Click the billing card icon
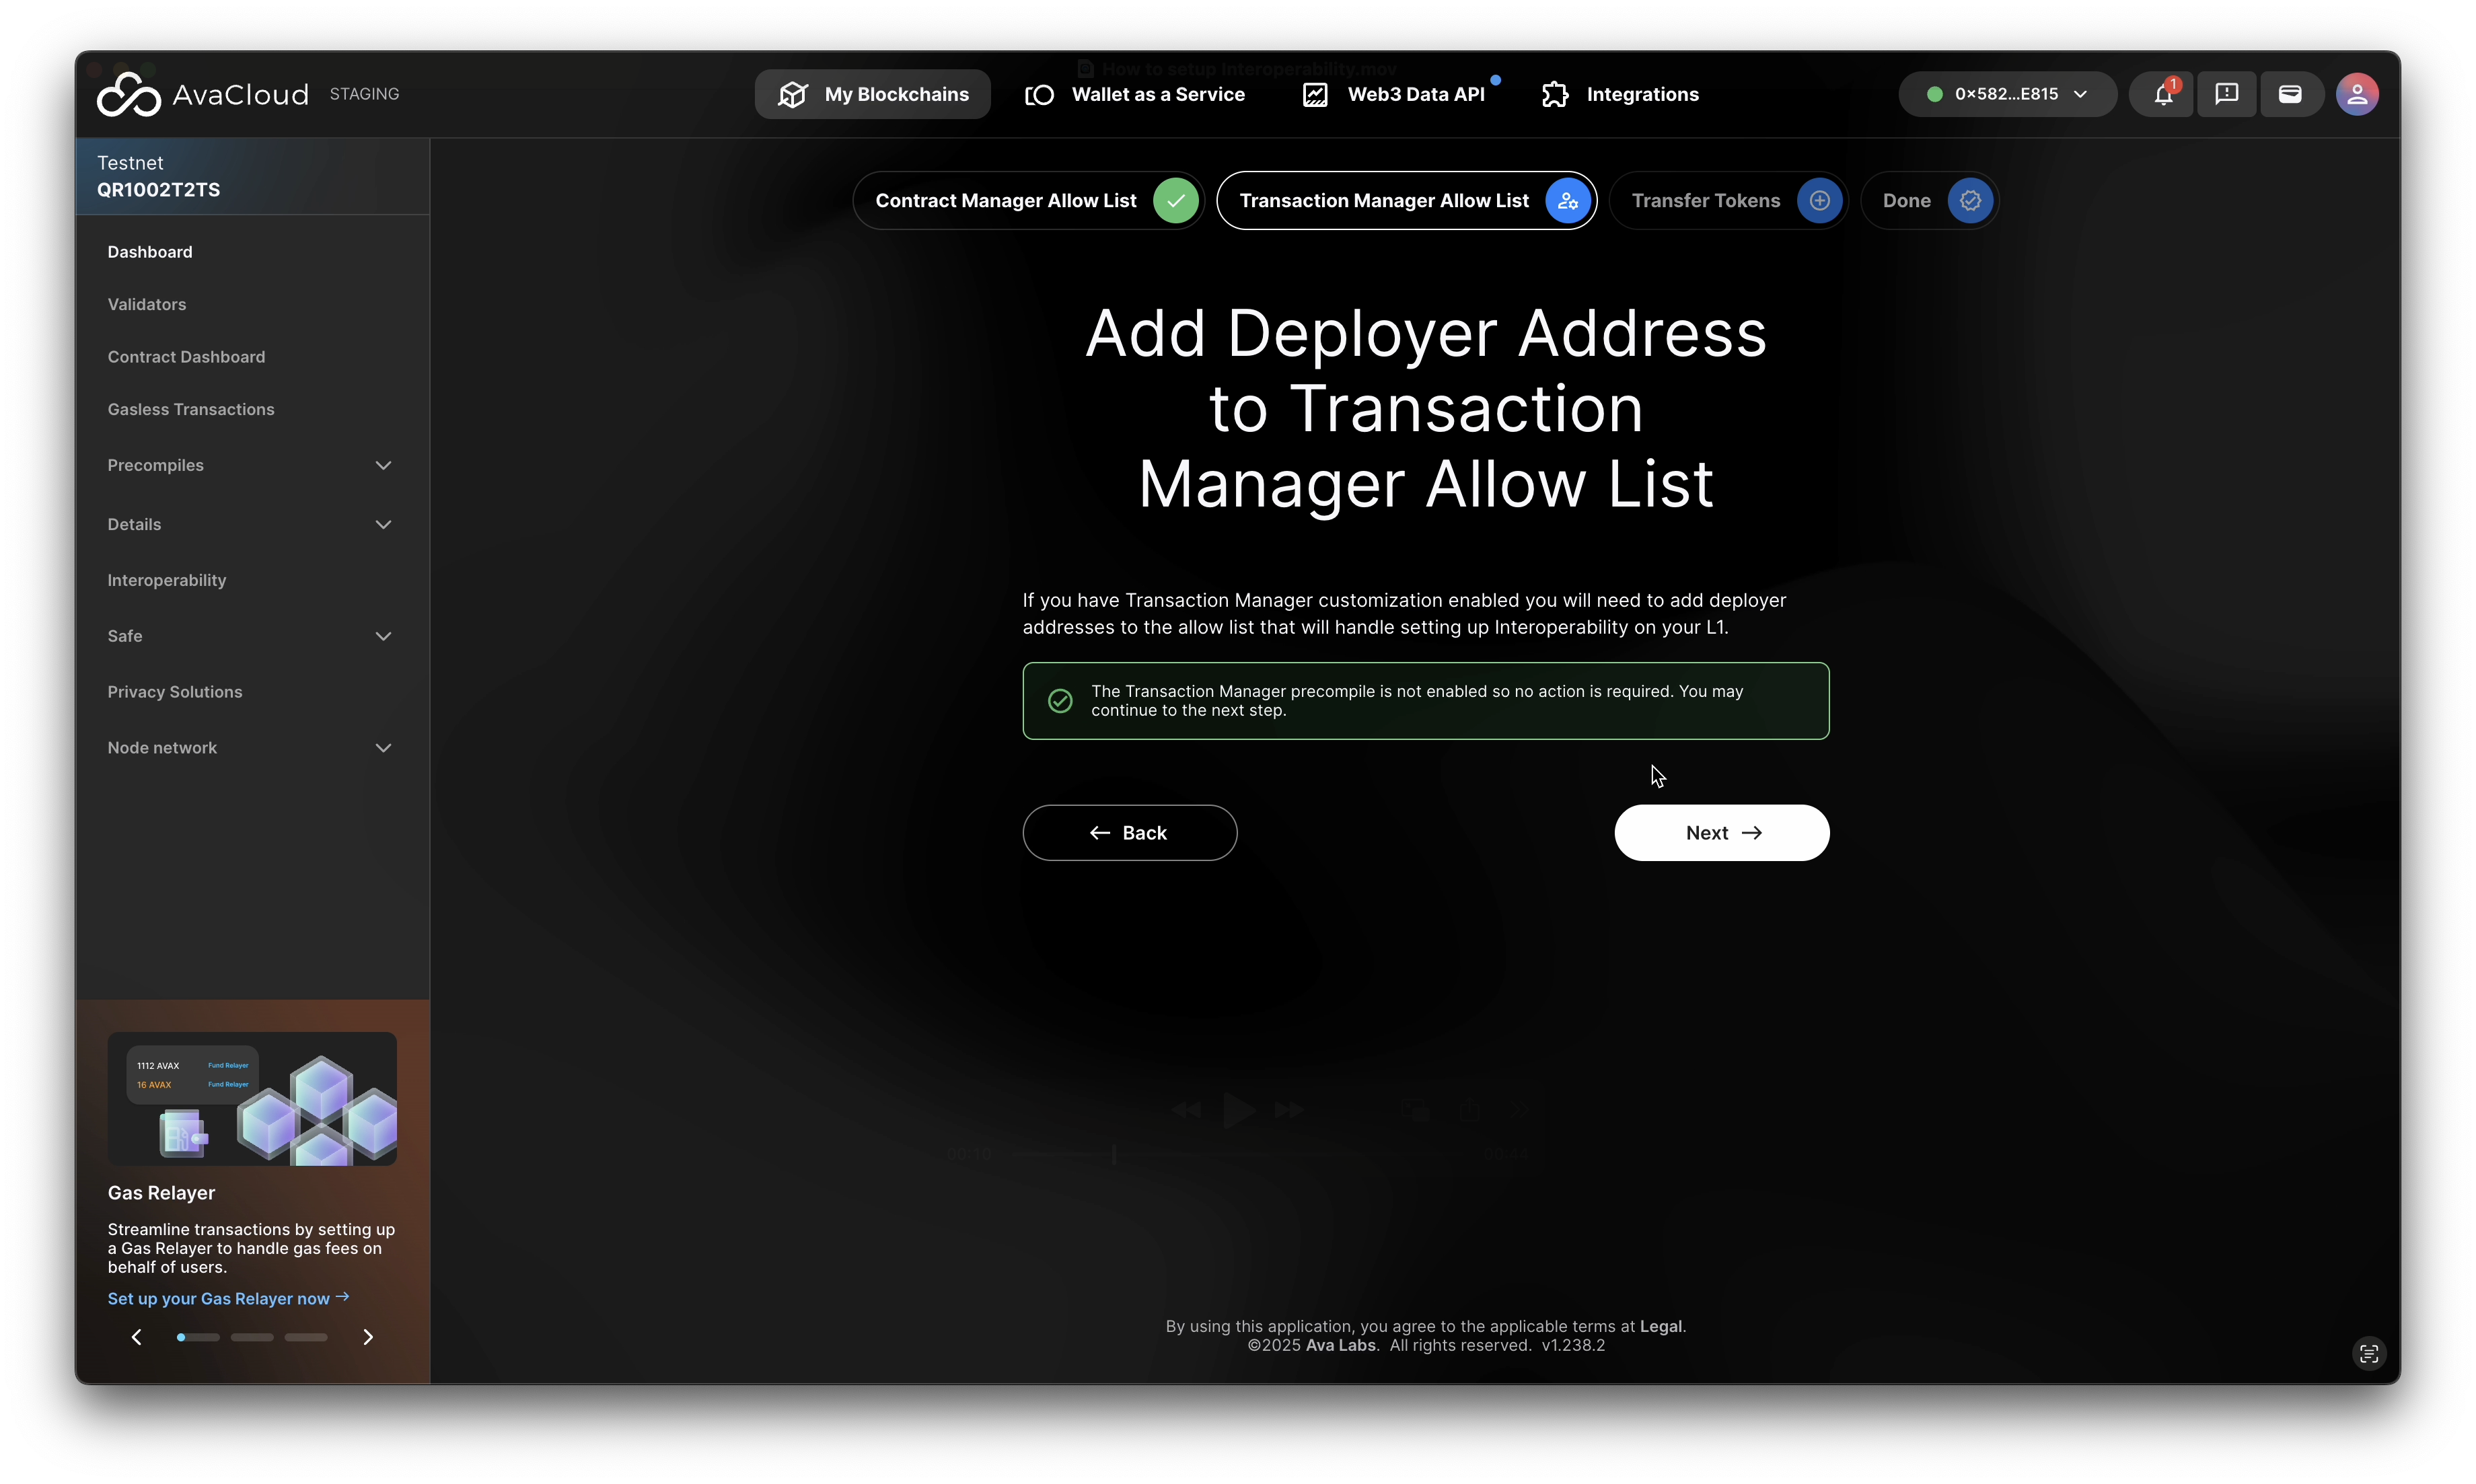Image resolution: width=2476 pixels, height=1484 pixels. tap(2290, 94)
